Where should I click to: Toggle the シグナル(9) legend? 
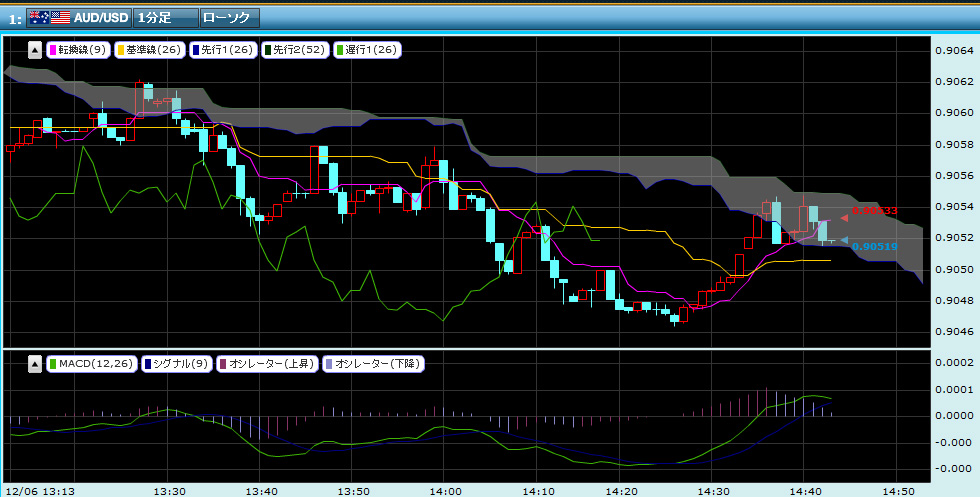(176, 364)
